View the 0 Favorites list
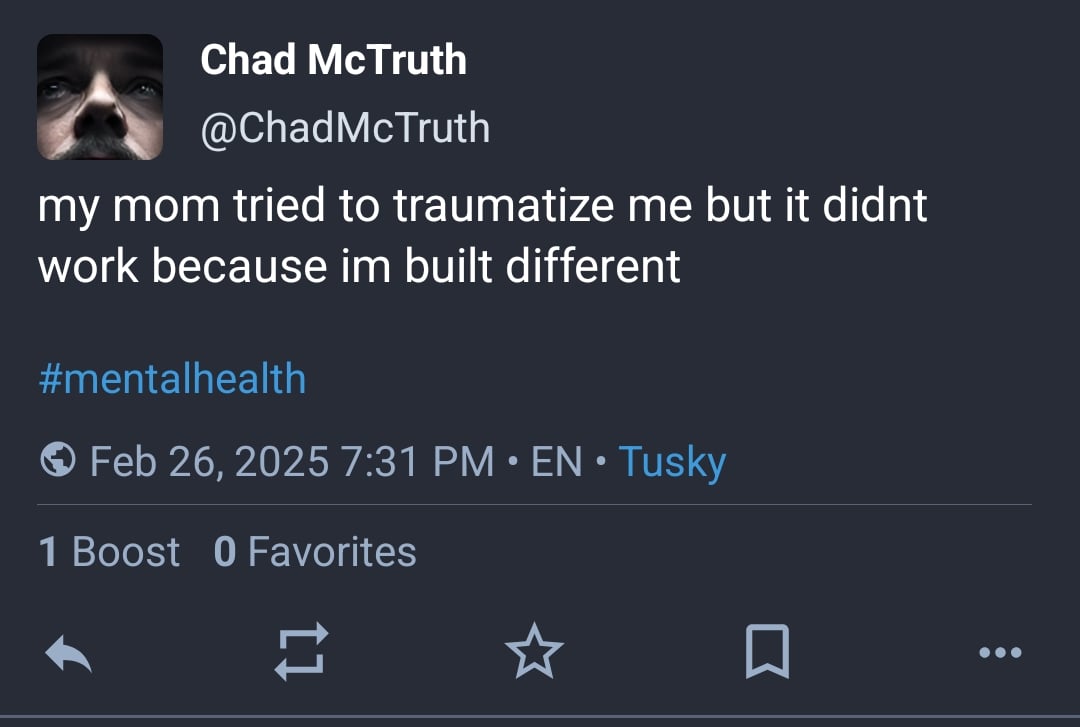Viewport: 1080px width, 727px height. pyautogui.click(x=315, y=551)
